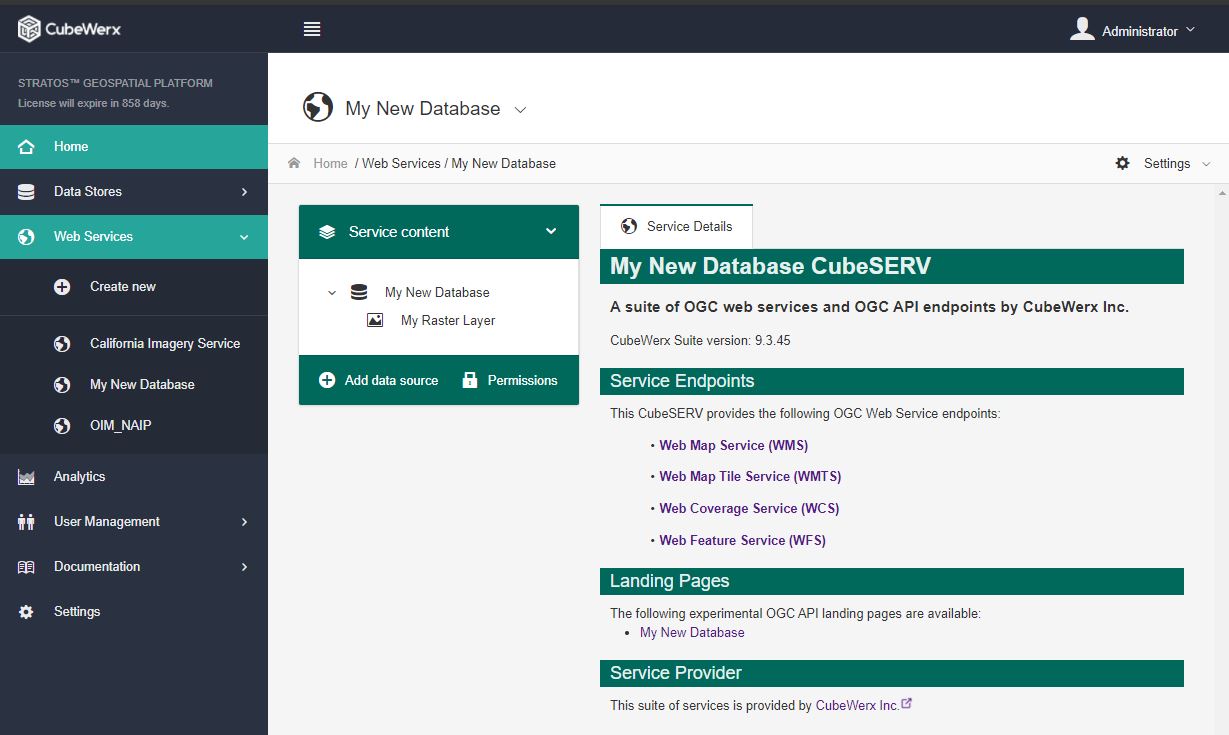Collapse the Service content panel chevron
The width and height of the screenshot is (1229, 735).
pos(551,231)
